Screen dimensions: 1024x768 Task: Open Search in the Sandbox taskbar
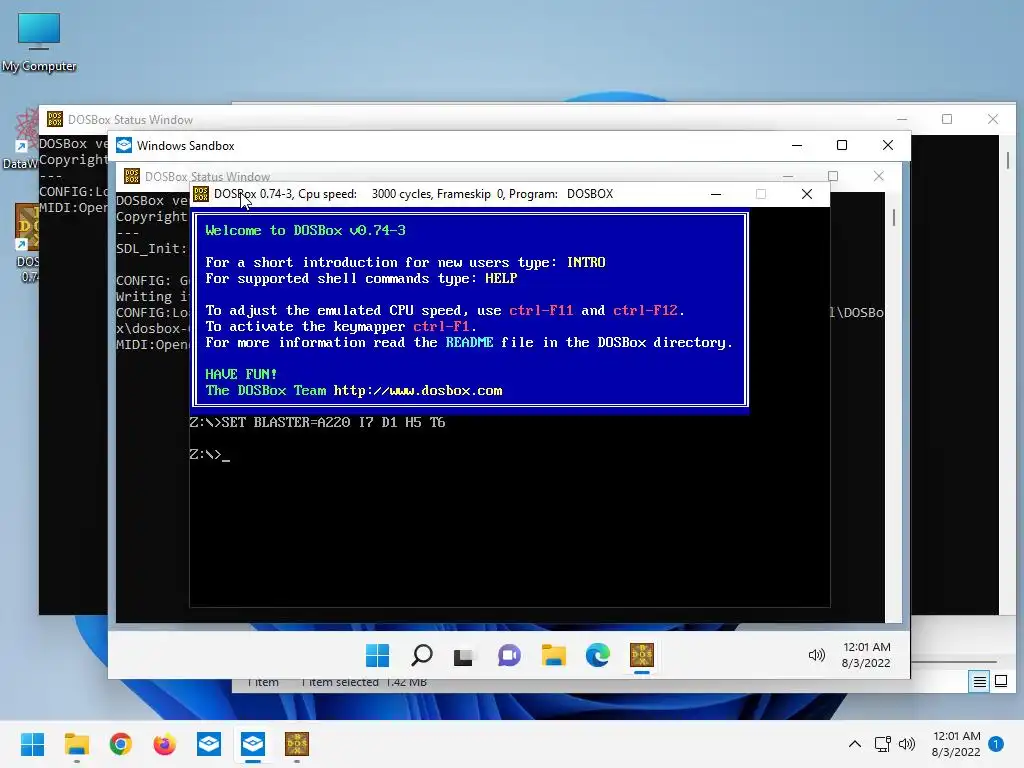click(x=422, y=655)
